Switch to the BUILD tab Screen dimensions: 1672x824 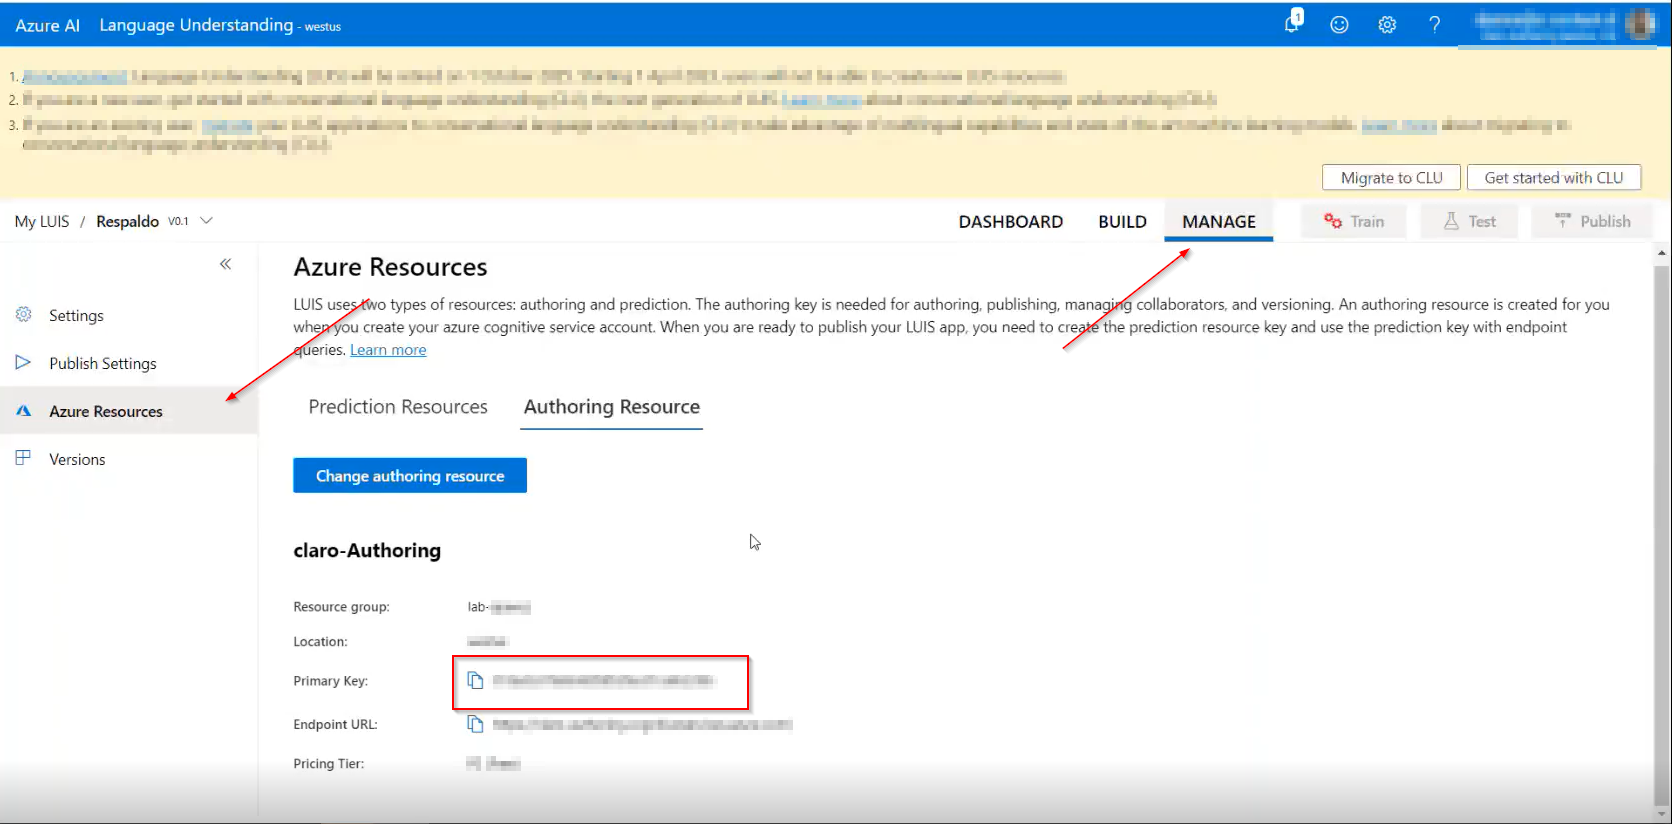(1122, 221)
